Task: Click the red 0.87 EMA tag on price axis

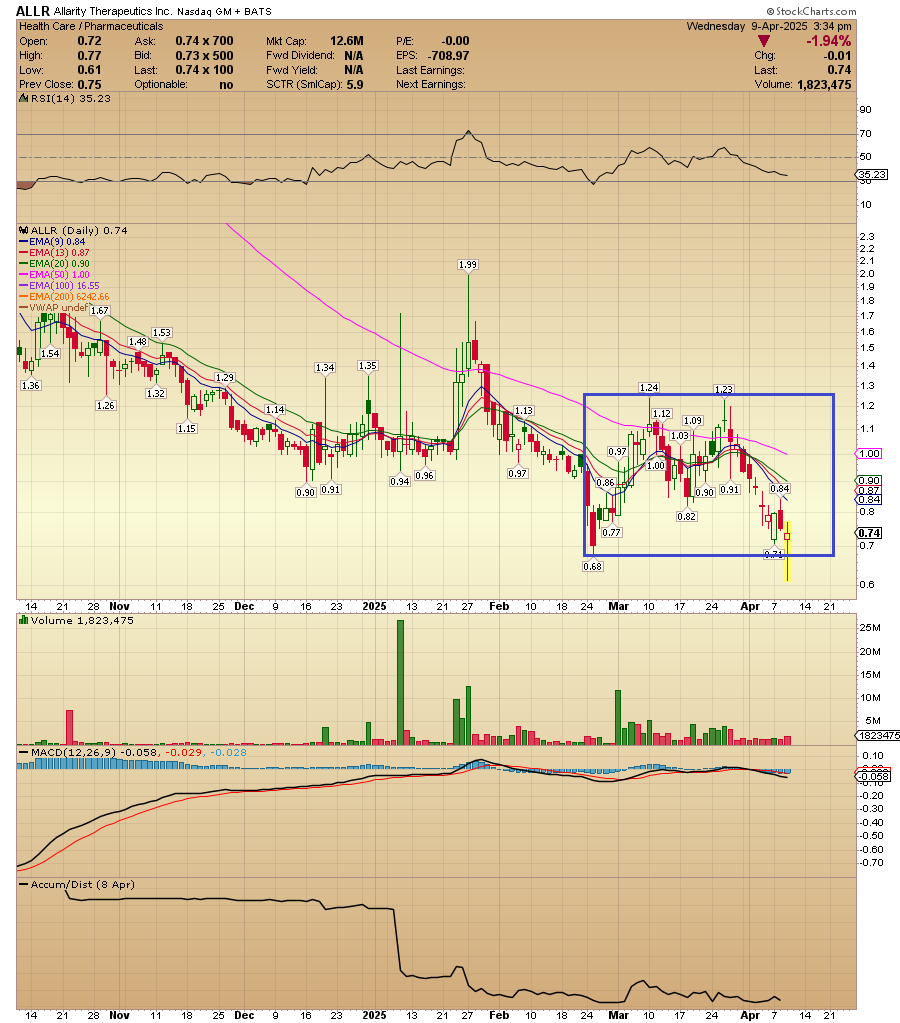Action: (869, 491)
